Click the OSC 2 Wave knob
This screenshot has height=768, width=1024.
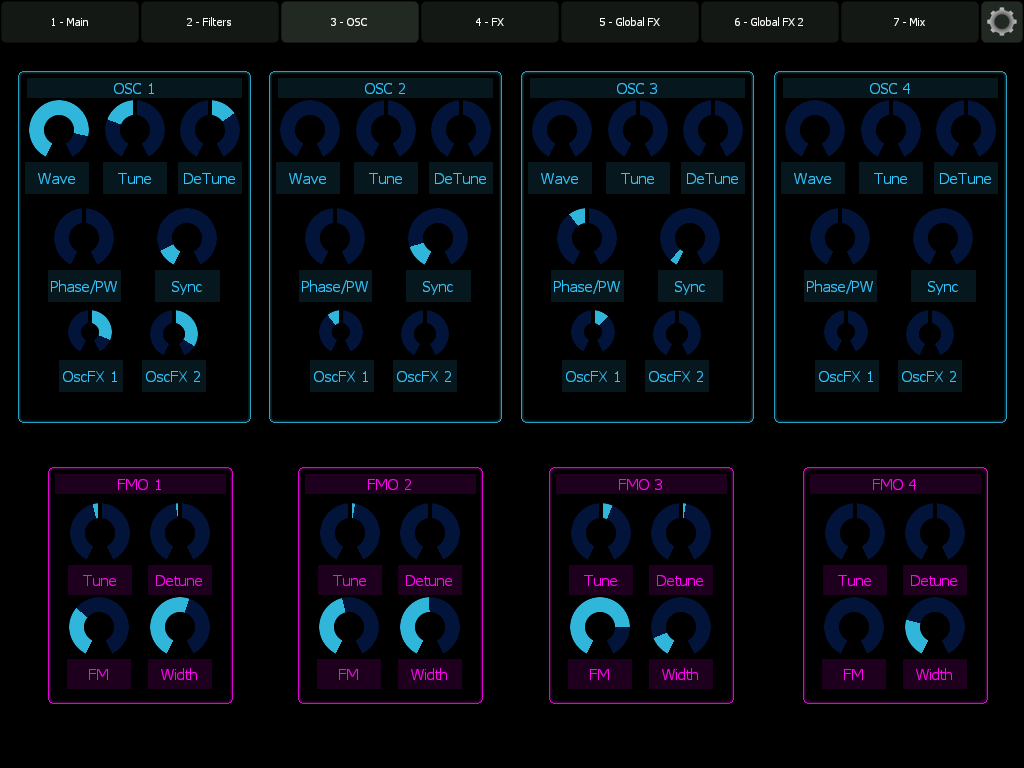pyautogui.click(x=310, y=129)
